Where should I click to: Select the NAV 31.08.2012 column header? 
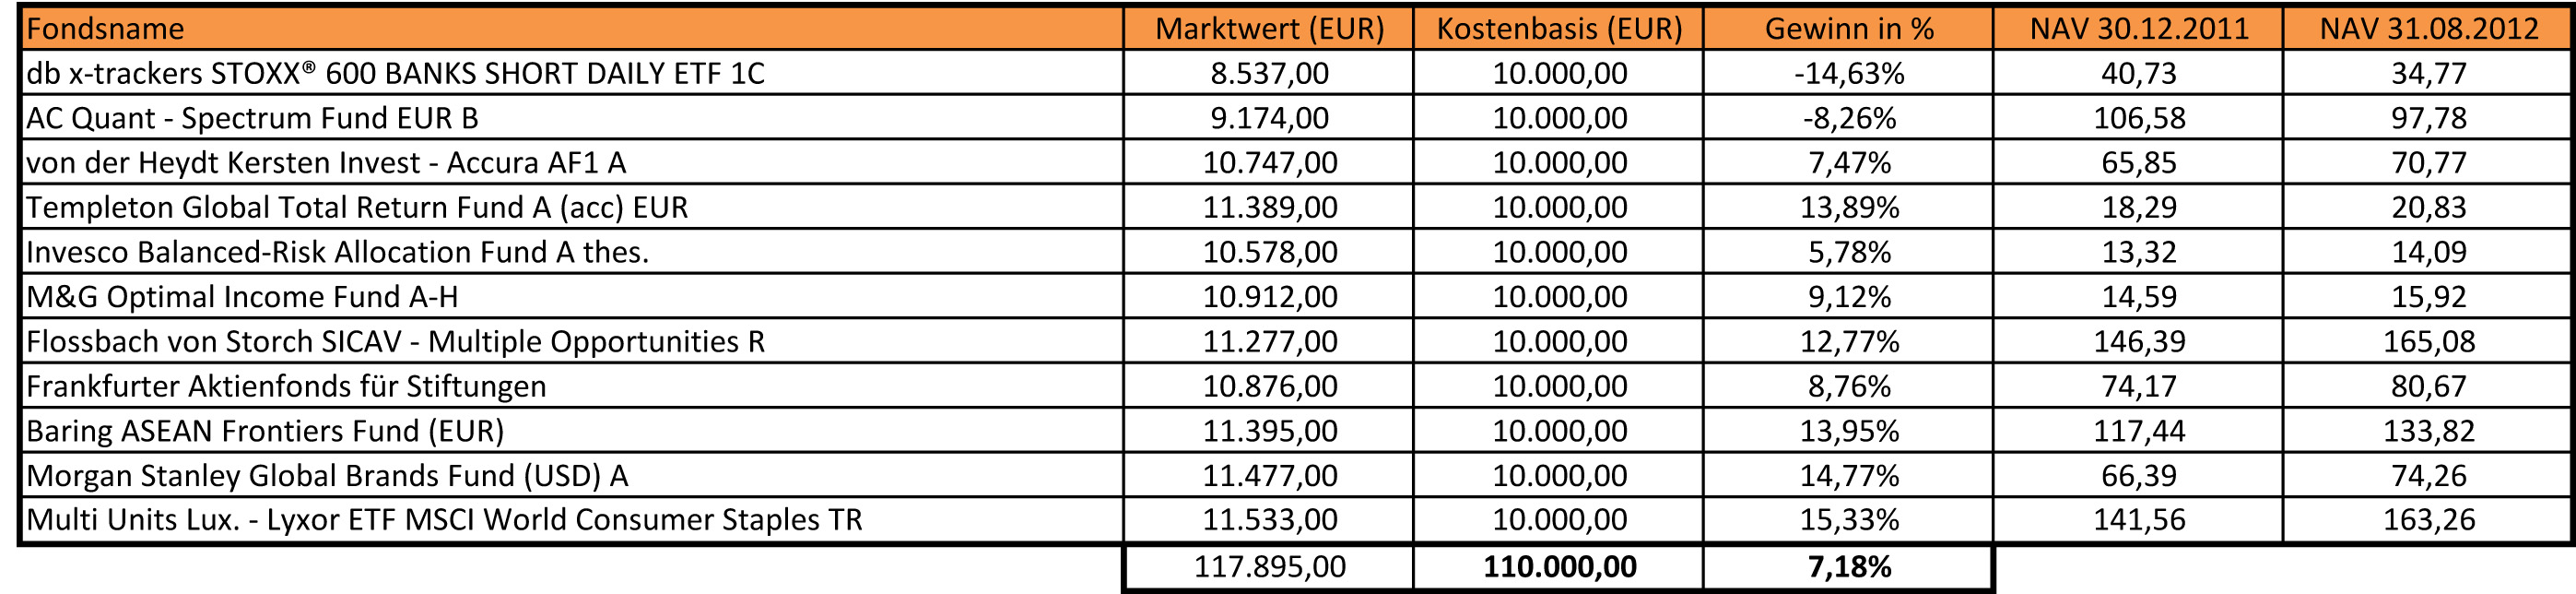pos(2428,29)
